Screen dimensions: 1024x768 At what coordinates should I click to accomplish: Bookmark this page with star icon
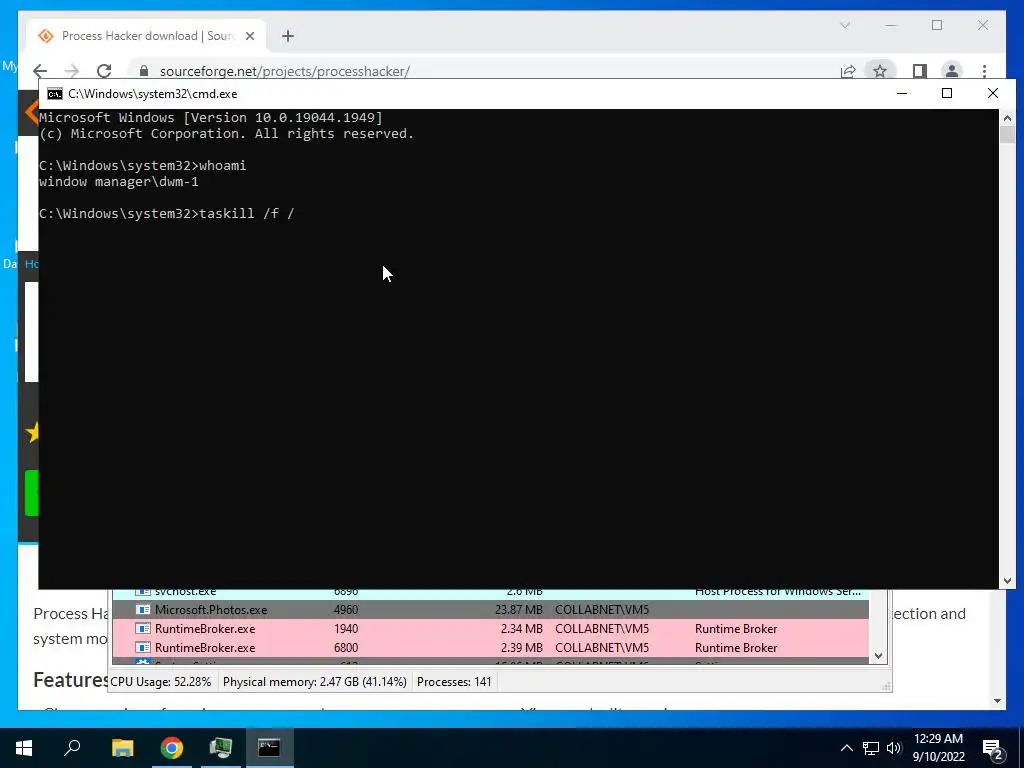880,71
